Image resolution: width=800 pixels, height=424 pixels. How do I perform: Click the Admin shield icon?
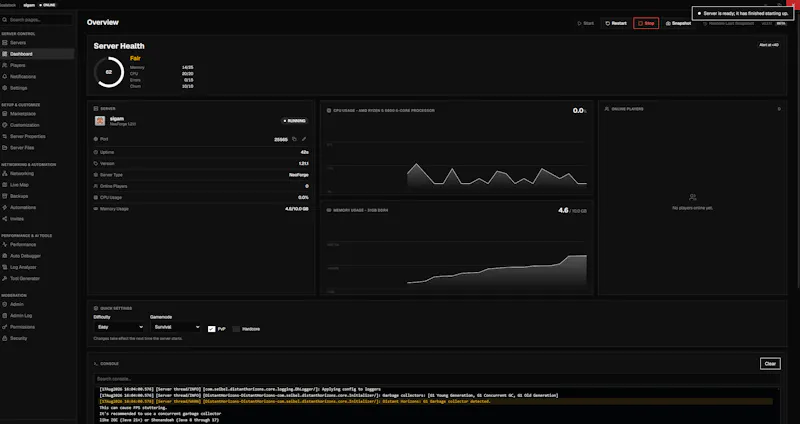coord(5,304)
